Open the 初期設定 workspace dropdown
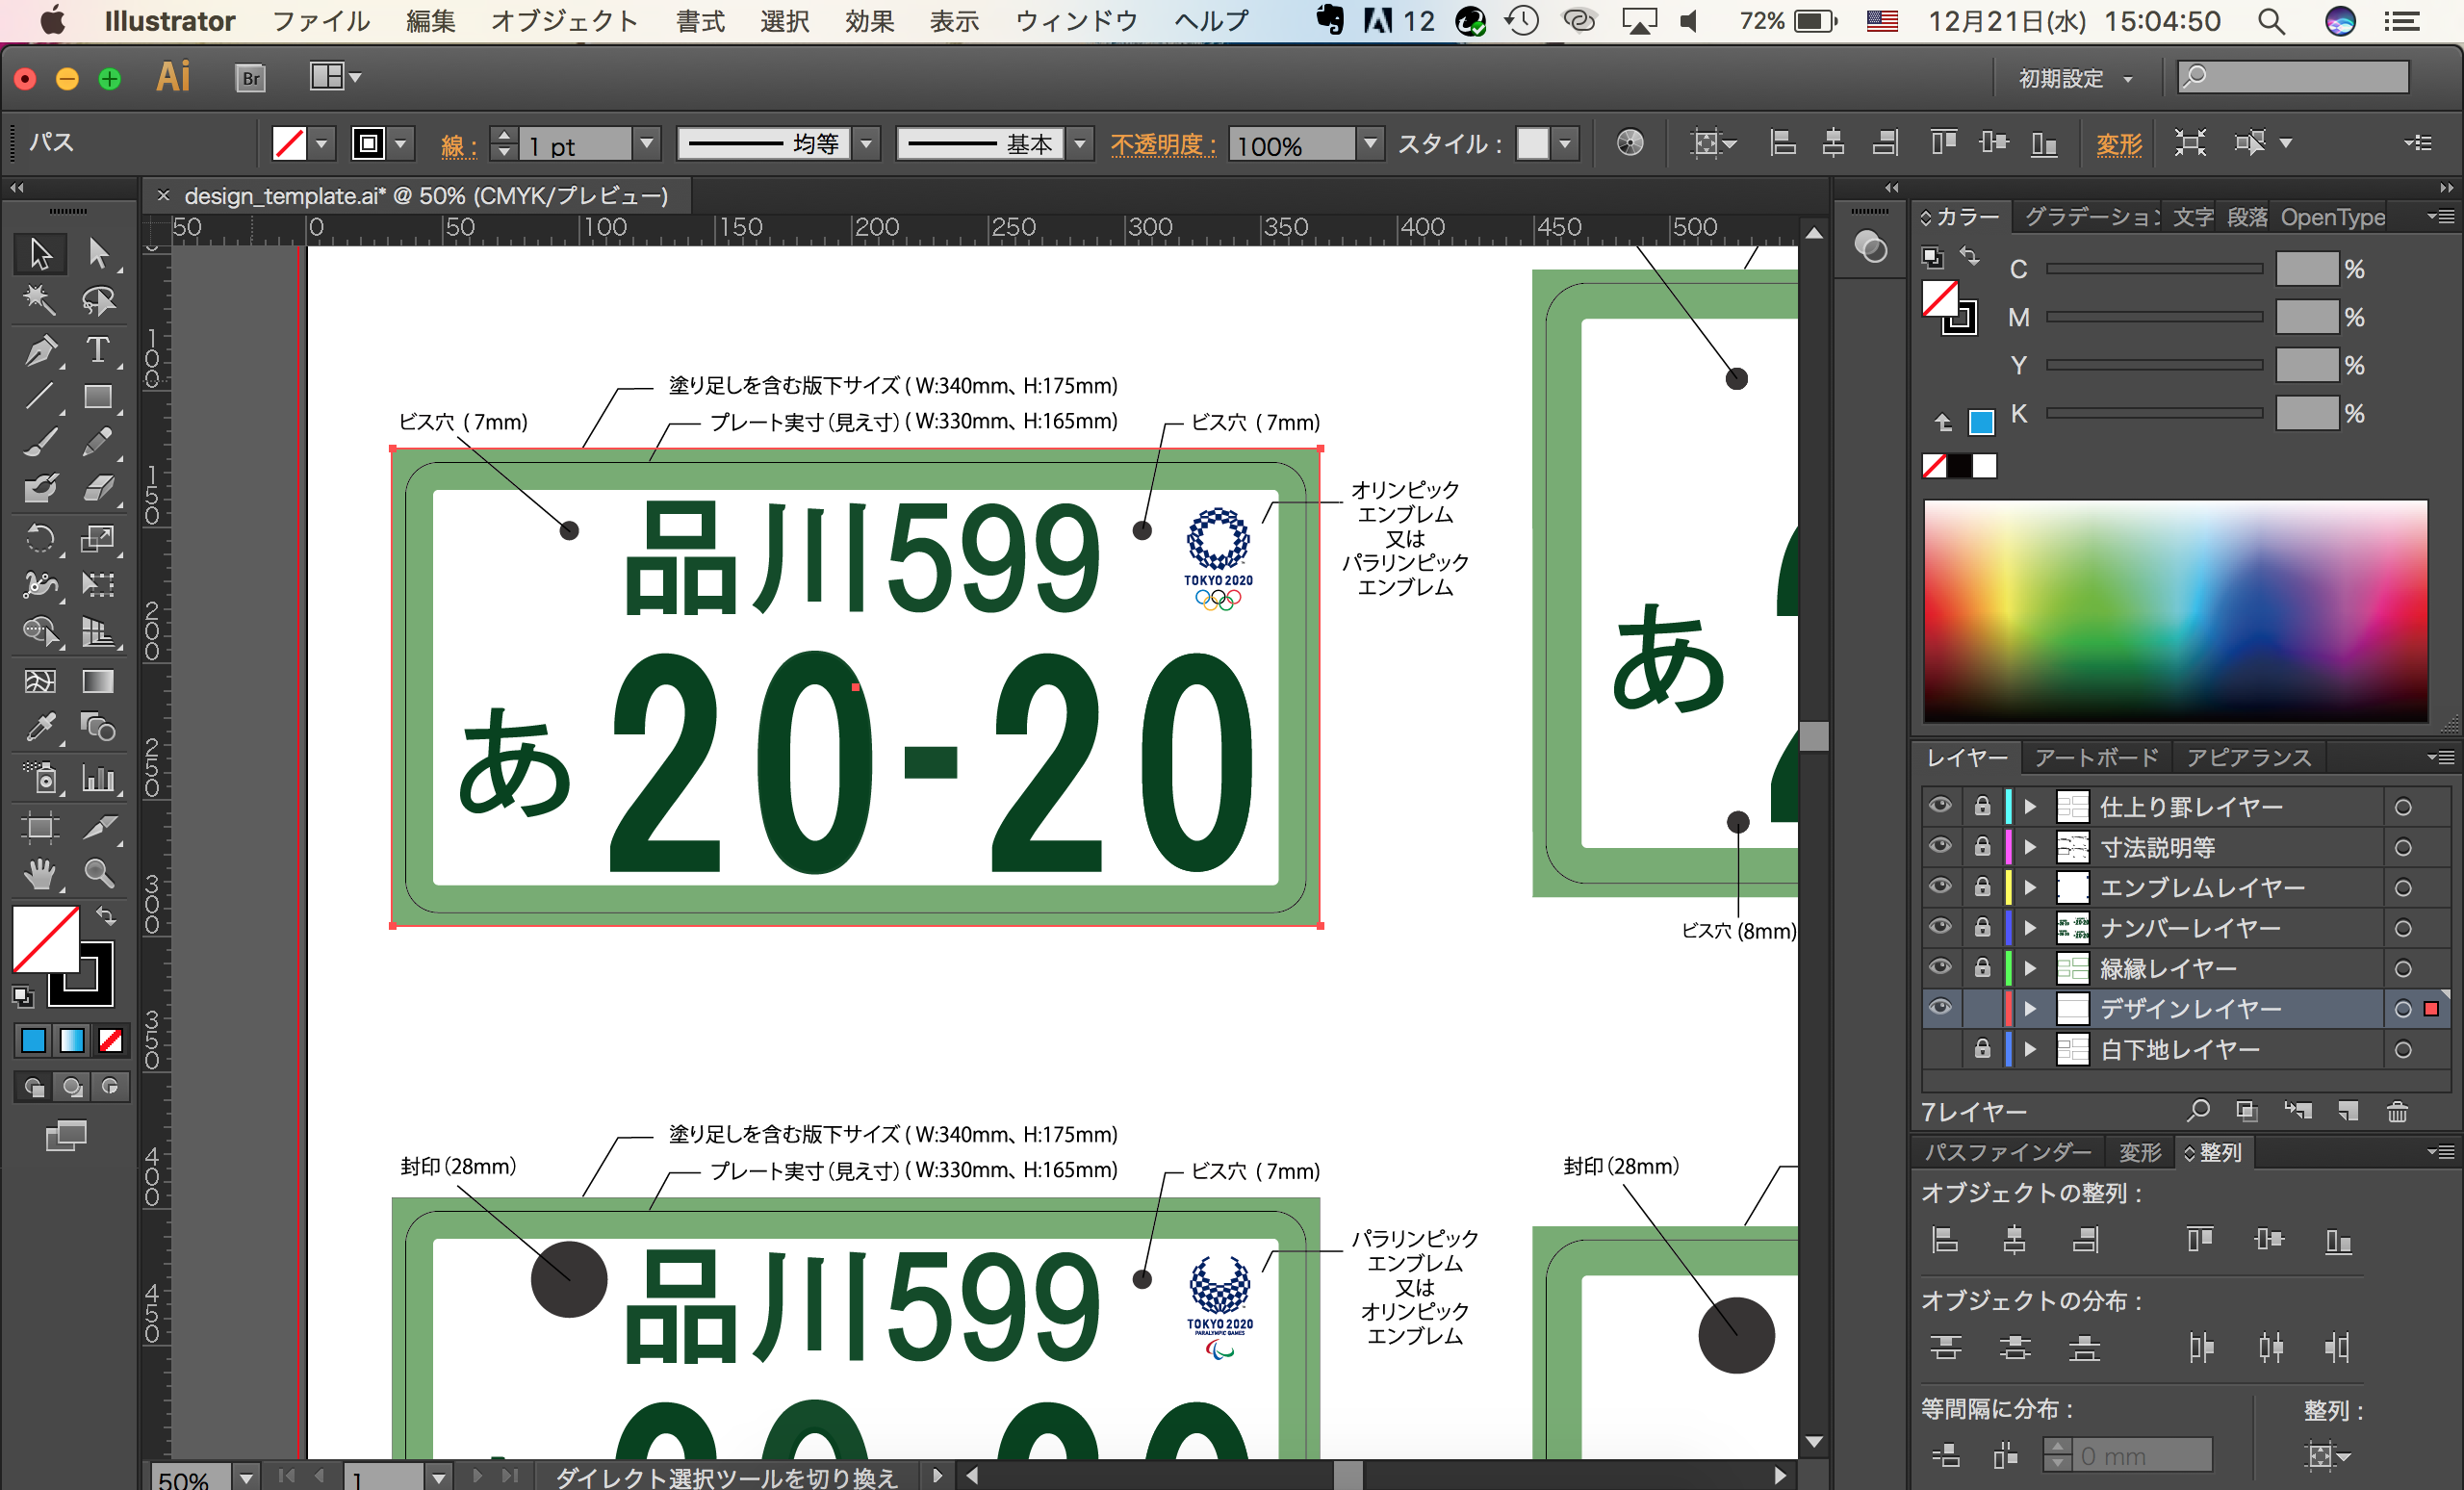The width and height of the screenshot is (2464, 1490). pos(2075,78)
